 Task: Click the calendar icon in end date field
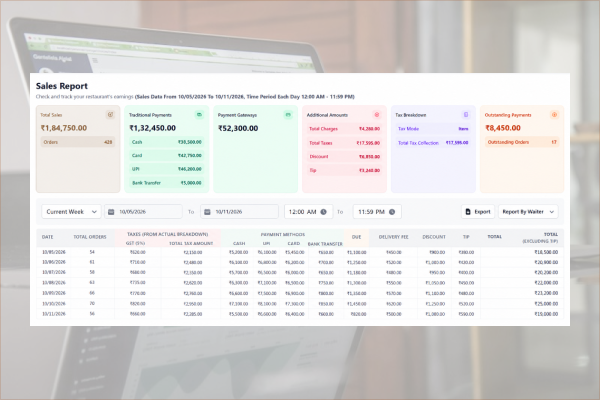[x=207, y=212]
